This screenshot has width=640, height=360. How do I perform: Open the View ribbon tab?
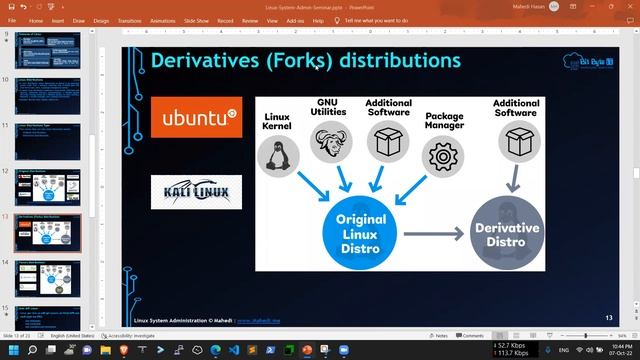272,20
